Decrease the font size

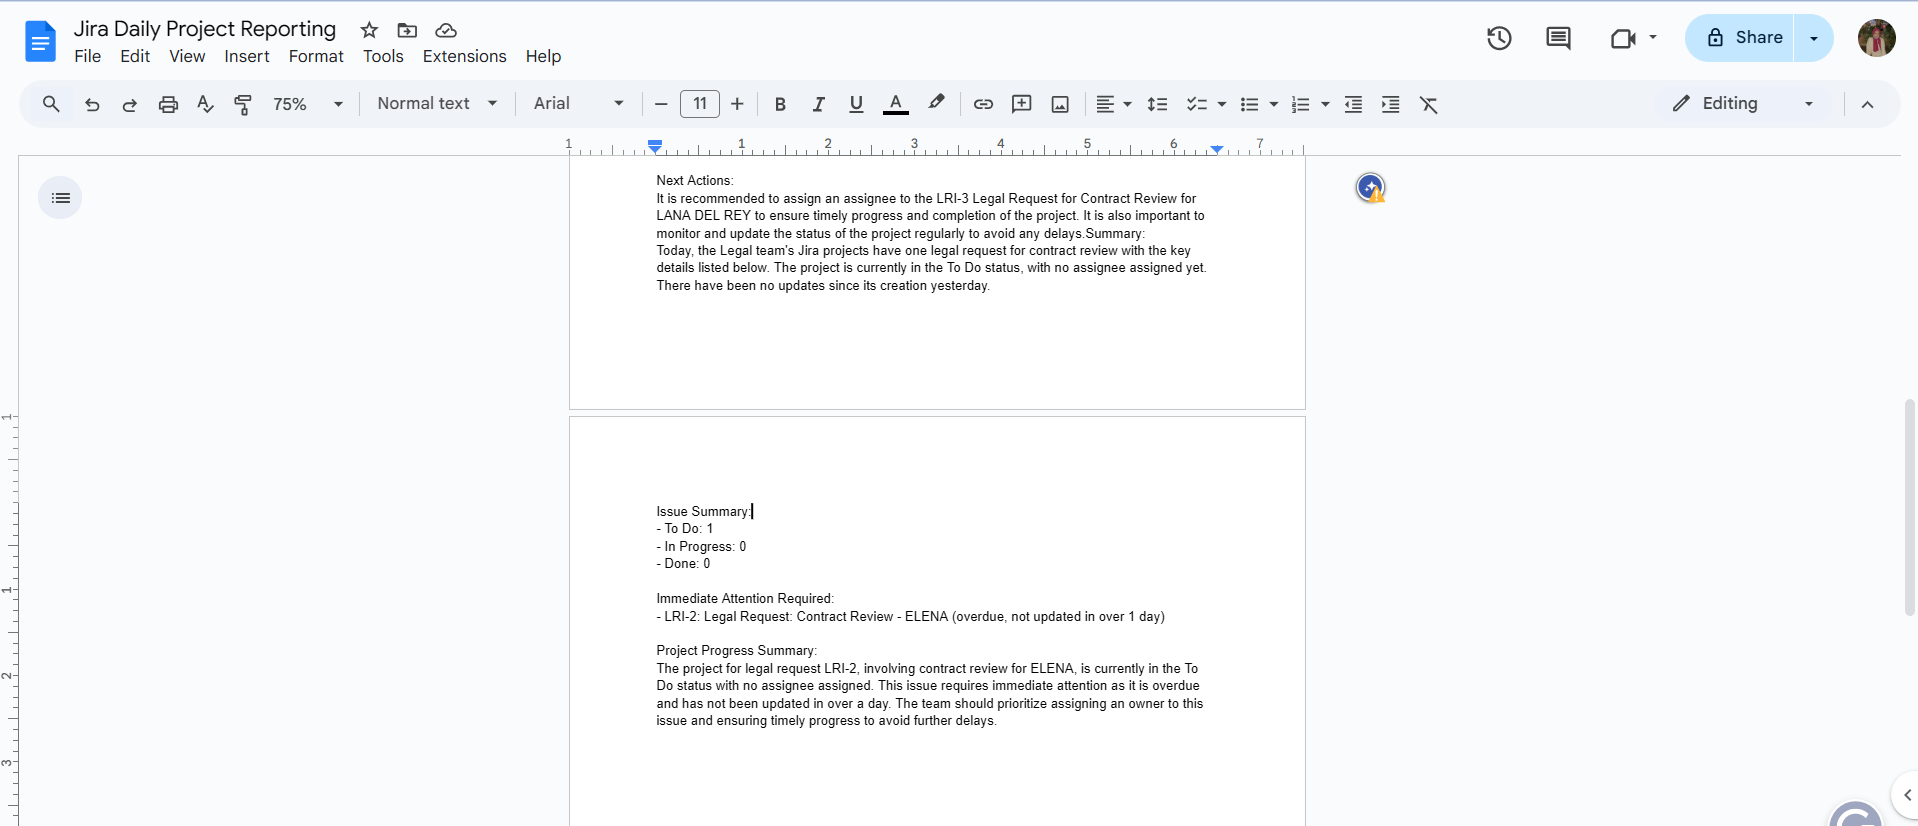point(661,104)
